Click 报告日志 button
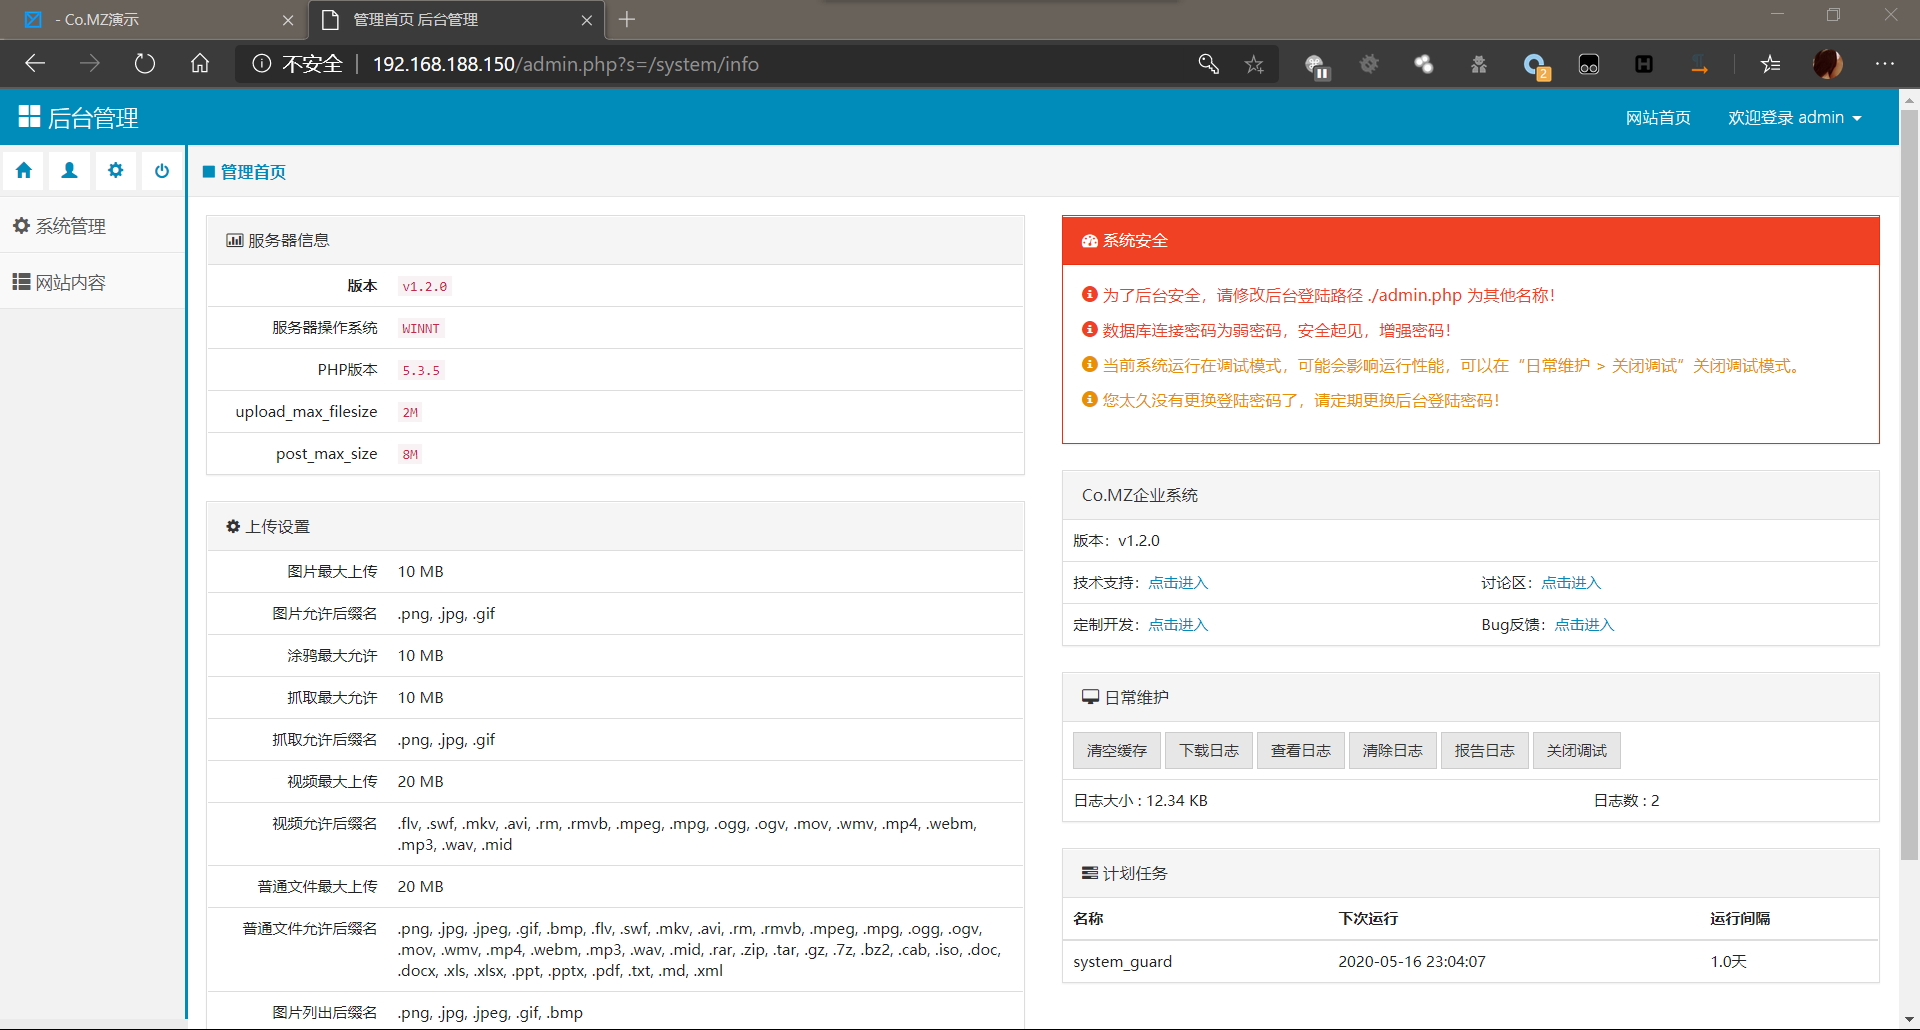Viewport: 1920px width, 1030px height. coord(1485,751)
